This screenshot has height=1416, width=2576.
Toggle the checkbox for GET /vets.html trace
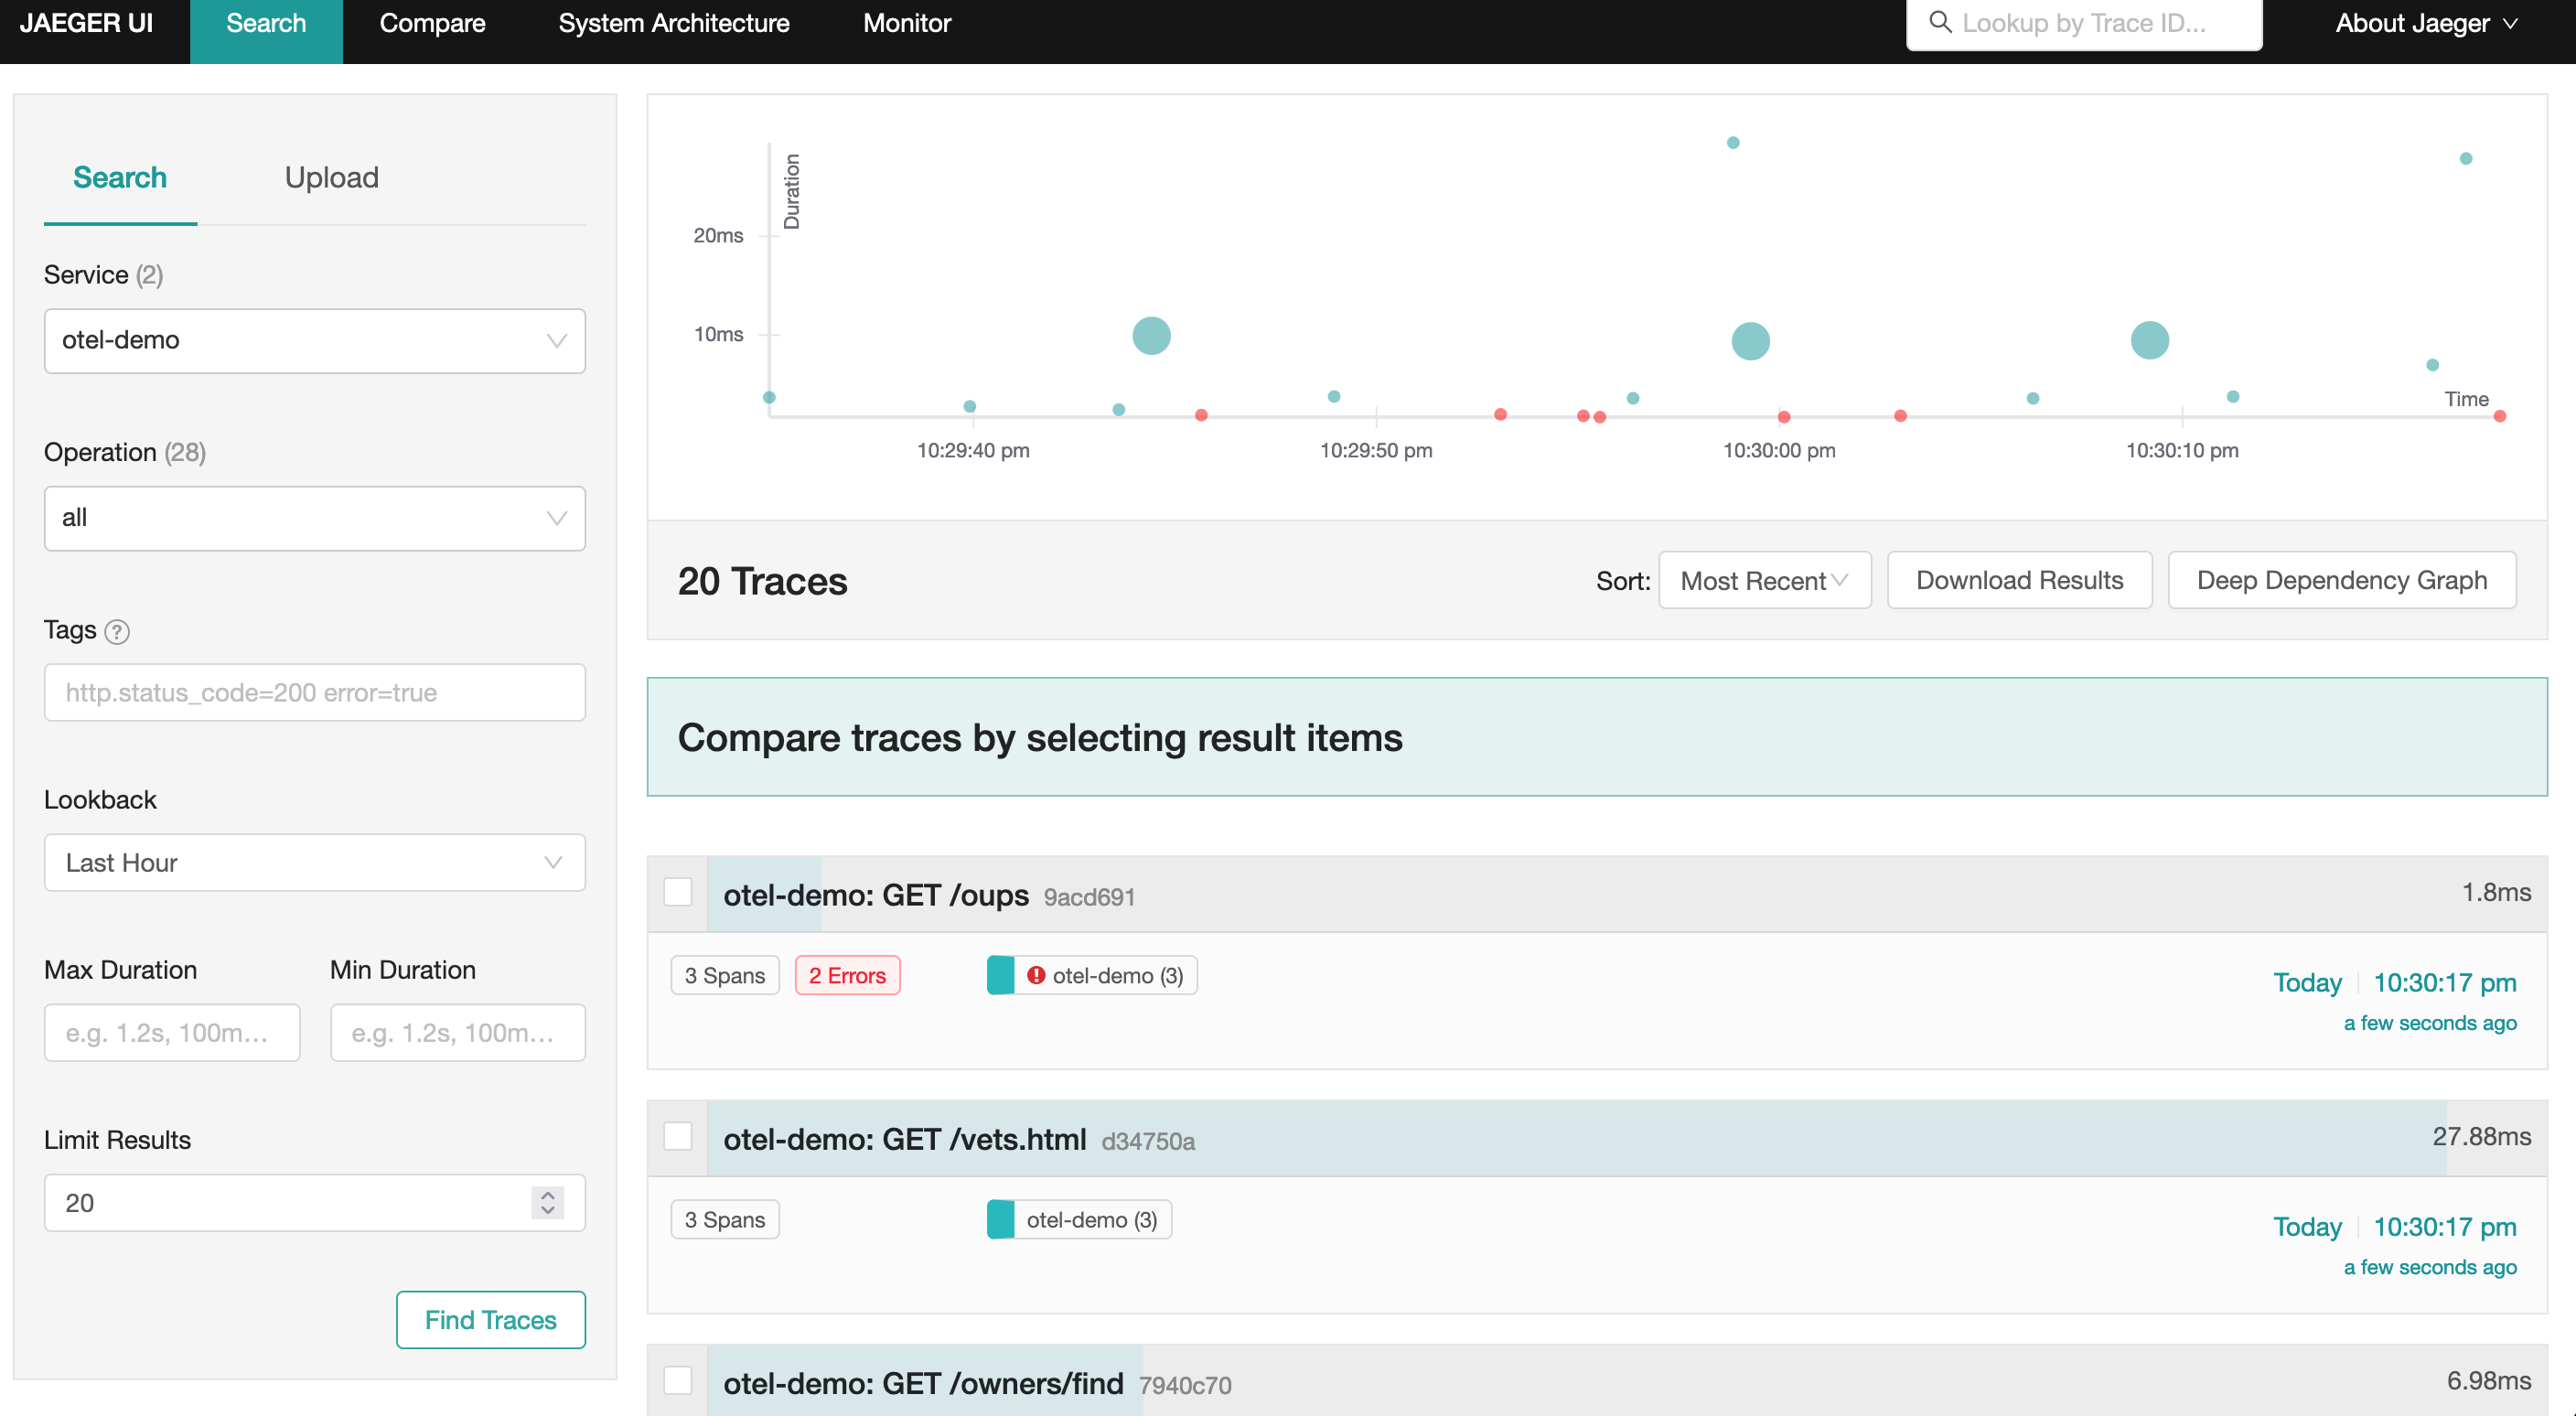[680, 1135]
